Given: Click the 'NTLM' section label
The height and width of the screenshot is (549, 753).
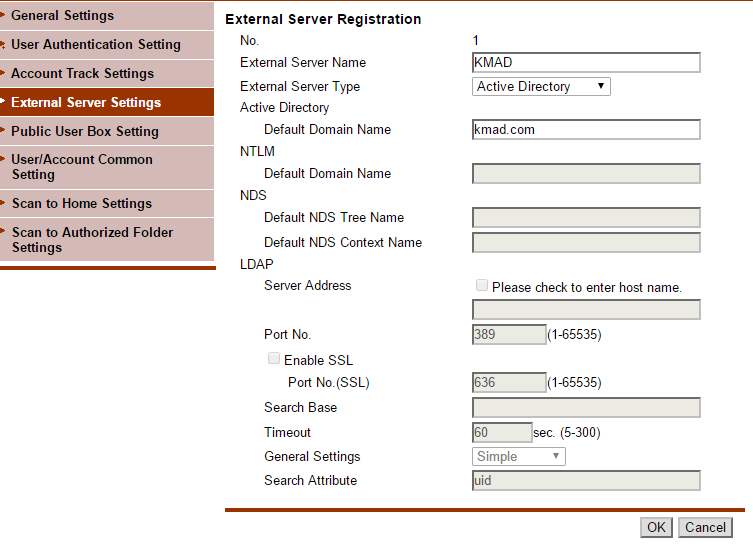Looking at the screenshot, I should pos(257,151).
